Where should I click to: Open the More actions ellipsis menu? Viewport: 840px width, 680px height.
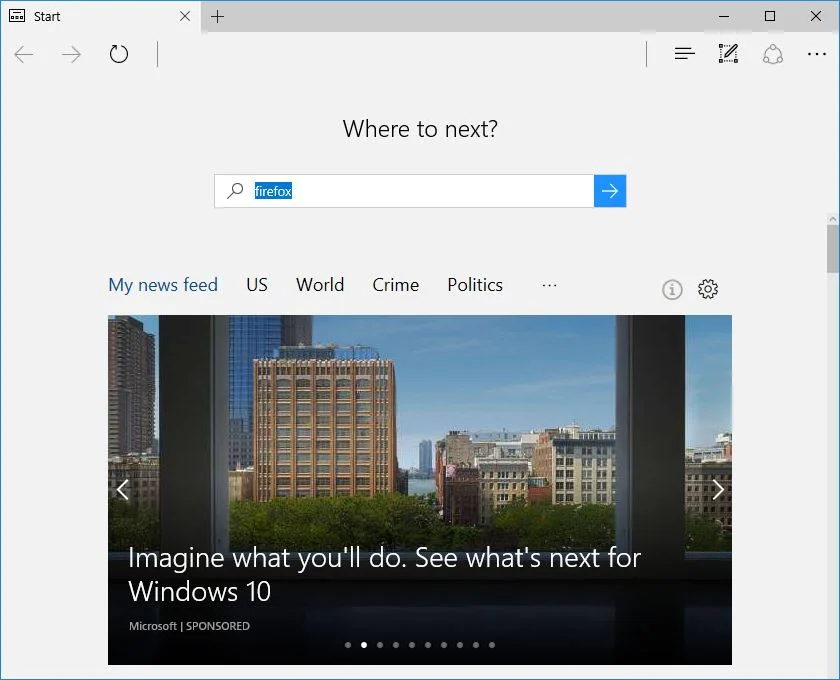(x=816, y=54)
